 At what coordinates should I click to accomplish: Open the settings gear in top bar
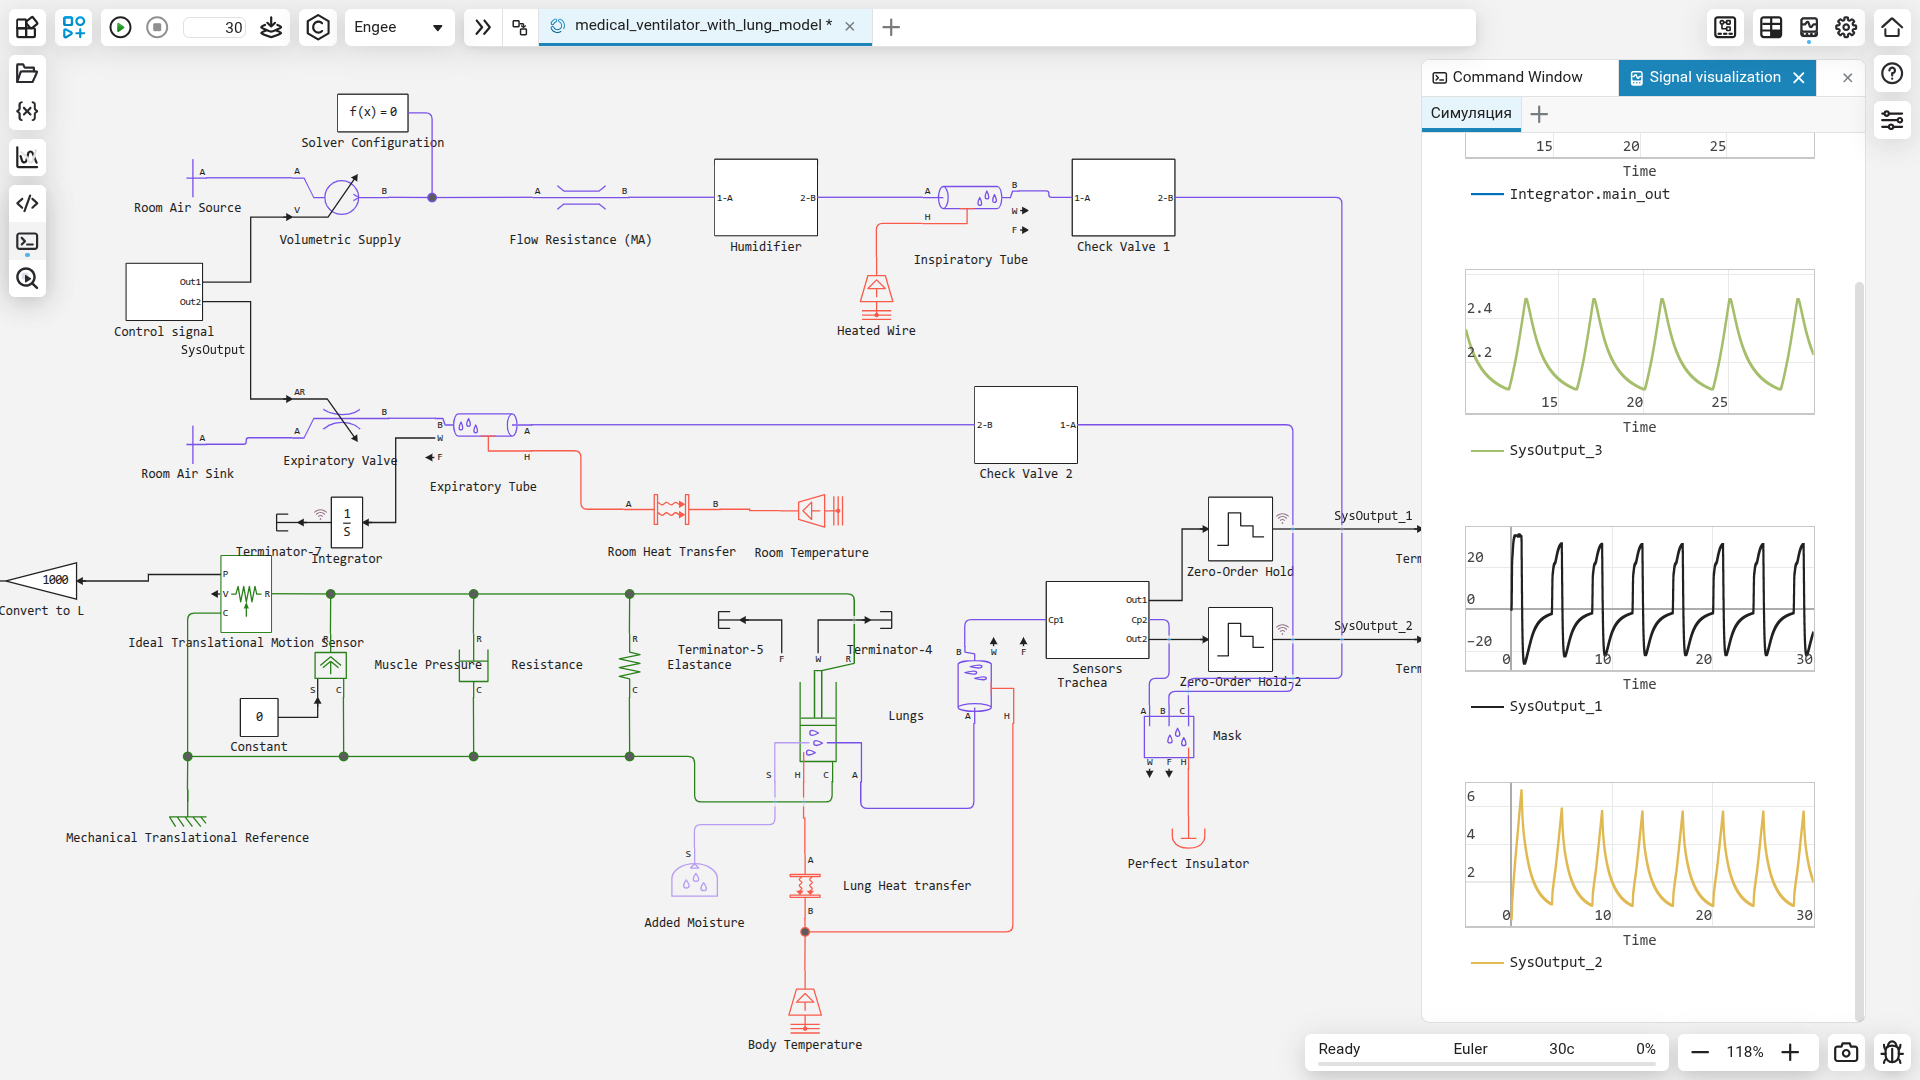1846,27
